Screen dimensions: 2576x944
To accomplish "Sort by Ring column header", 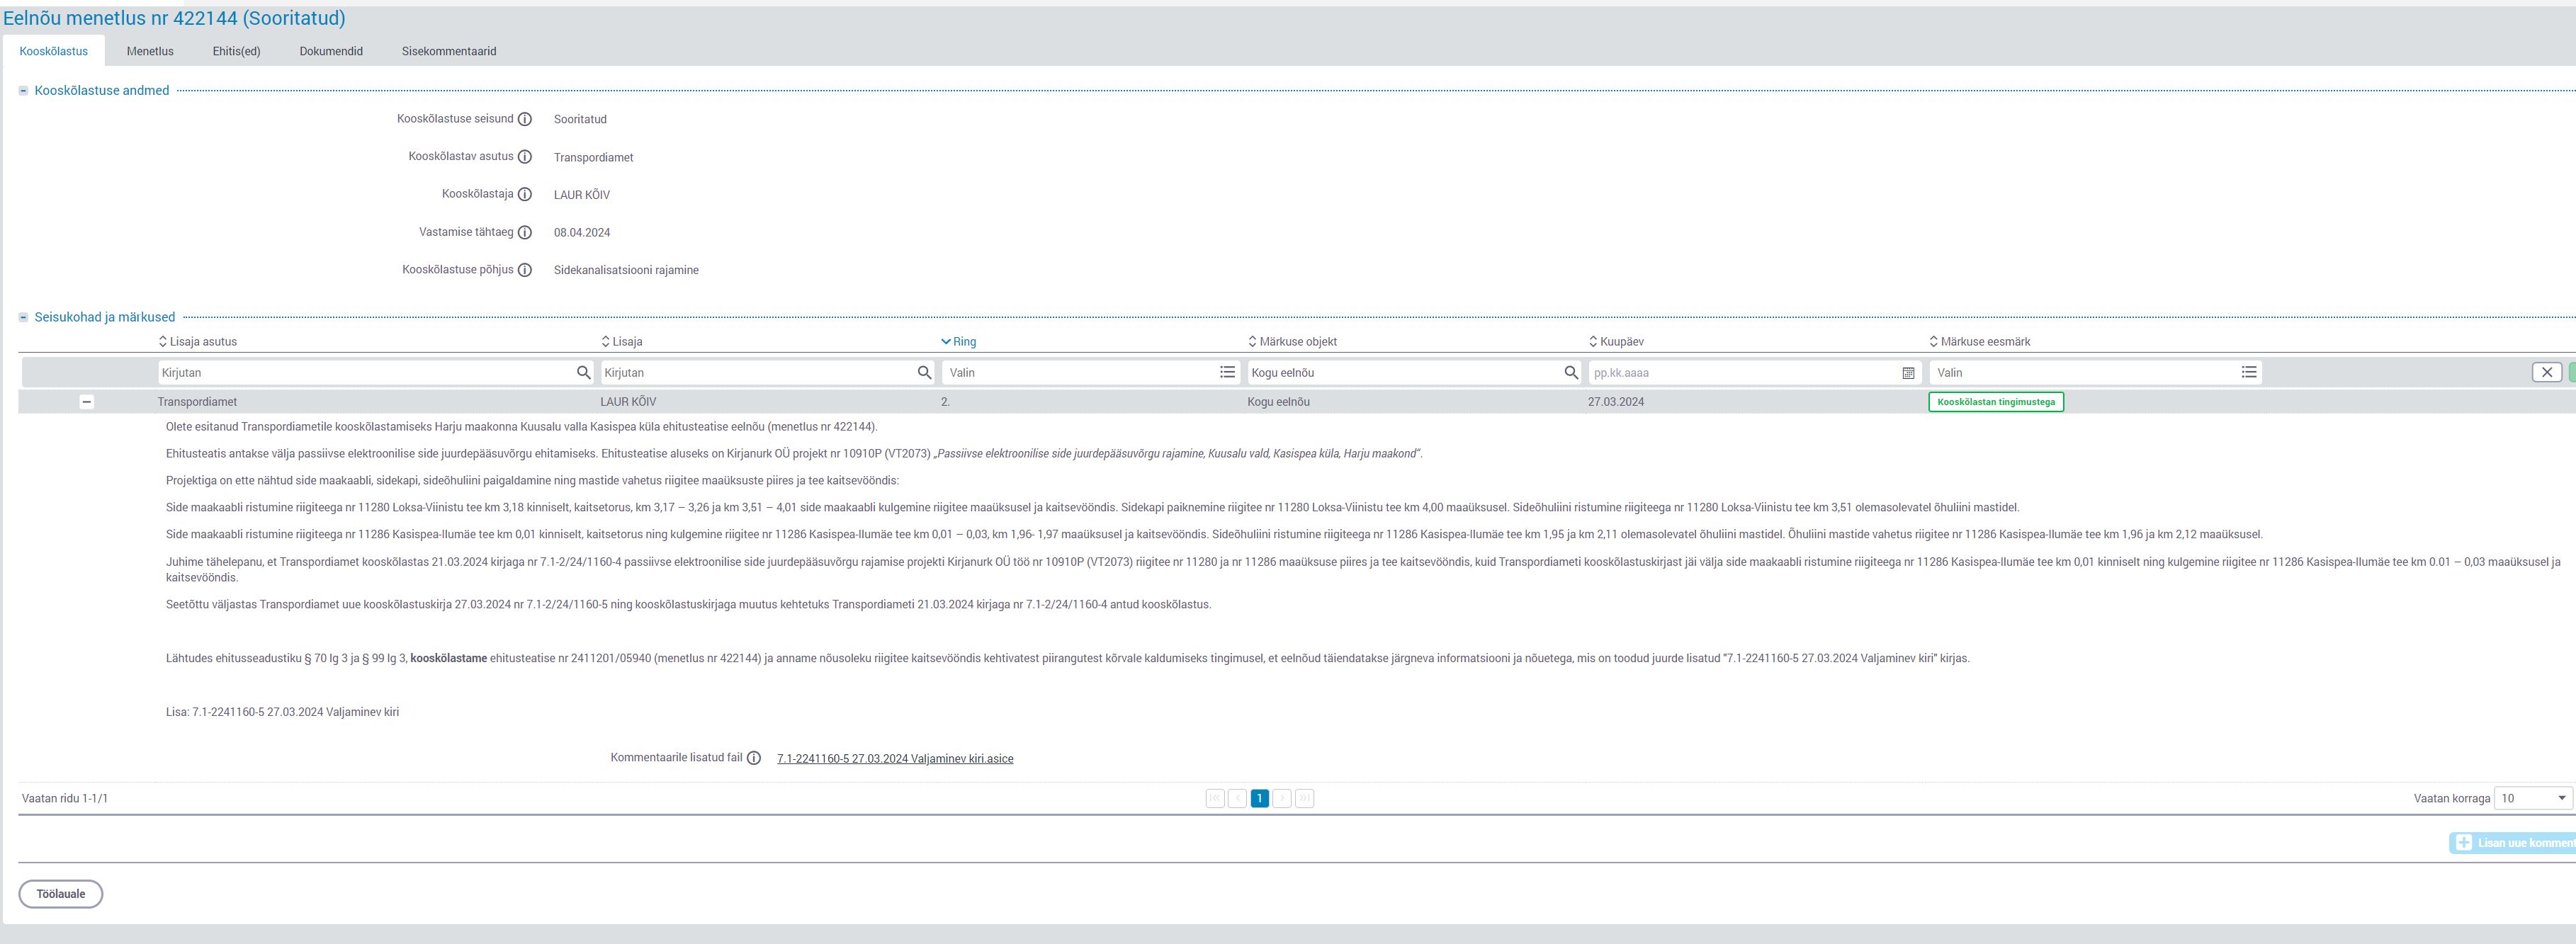I will (959, 342).
